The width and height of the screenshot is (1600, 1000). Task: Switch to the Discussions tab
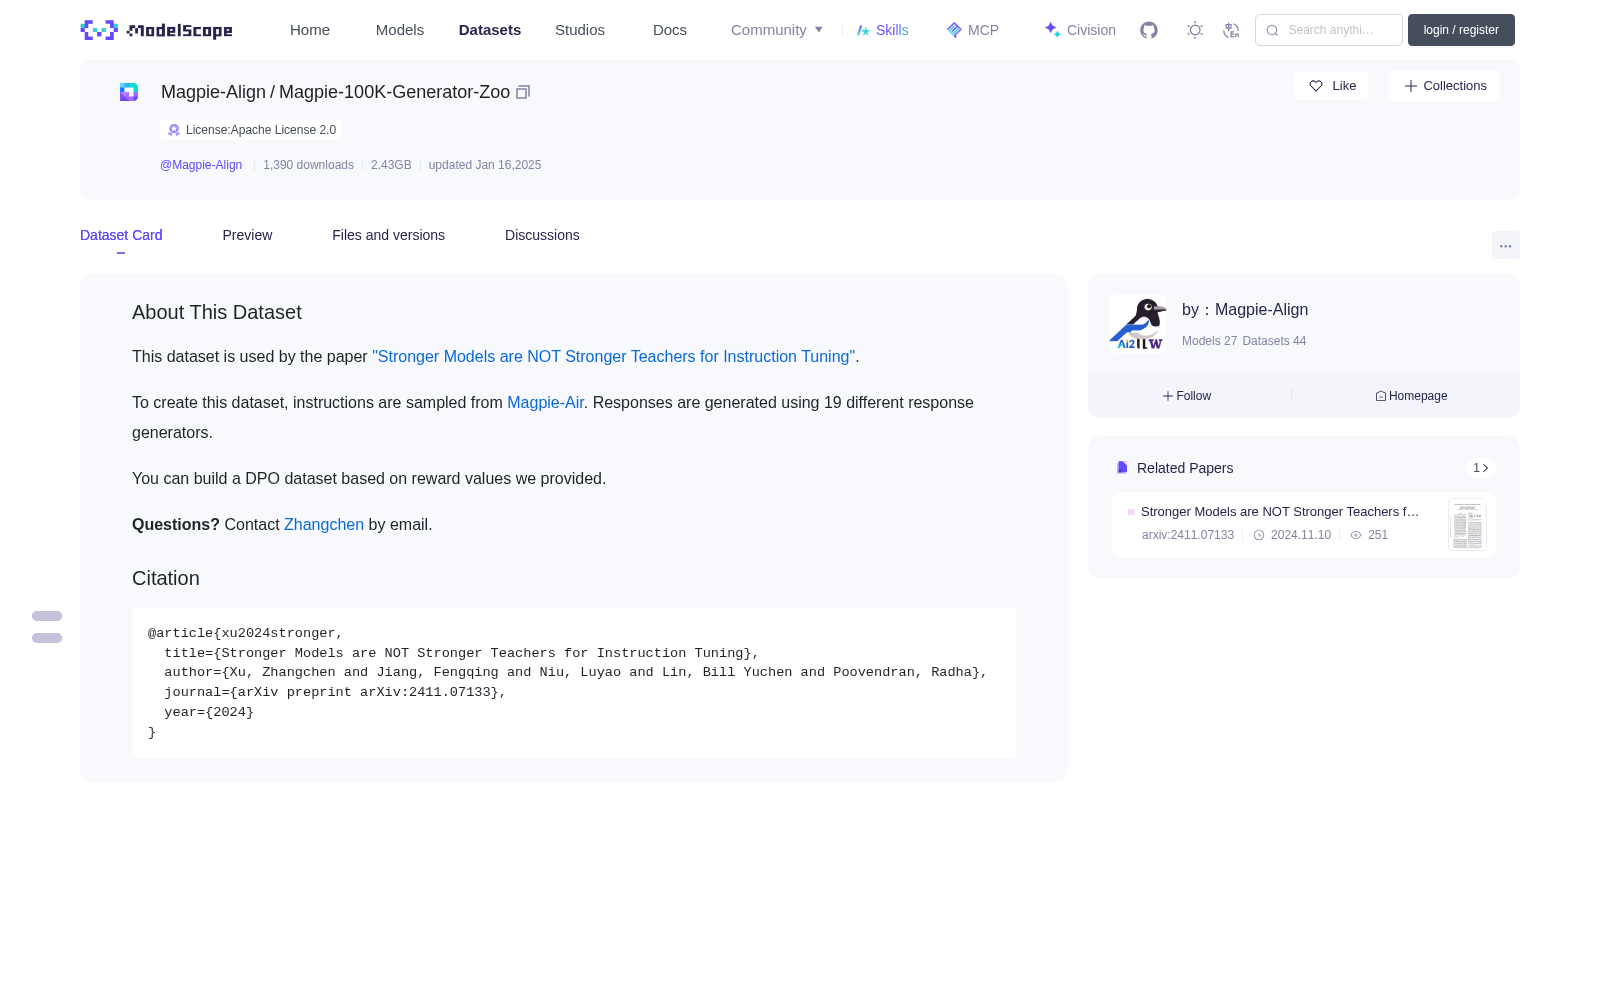tap(542, 235)
